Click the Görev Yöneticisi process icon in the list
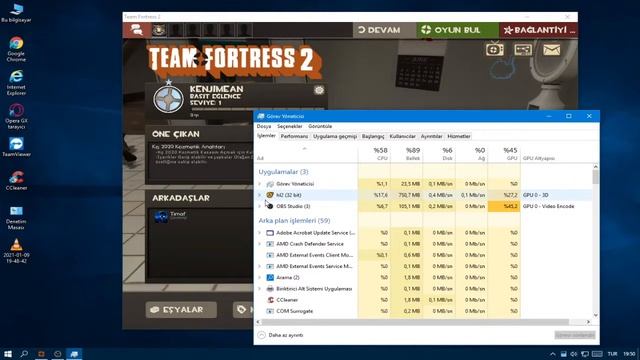Screen dimensions: 640x360 [270, 184]
